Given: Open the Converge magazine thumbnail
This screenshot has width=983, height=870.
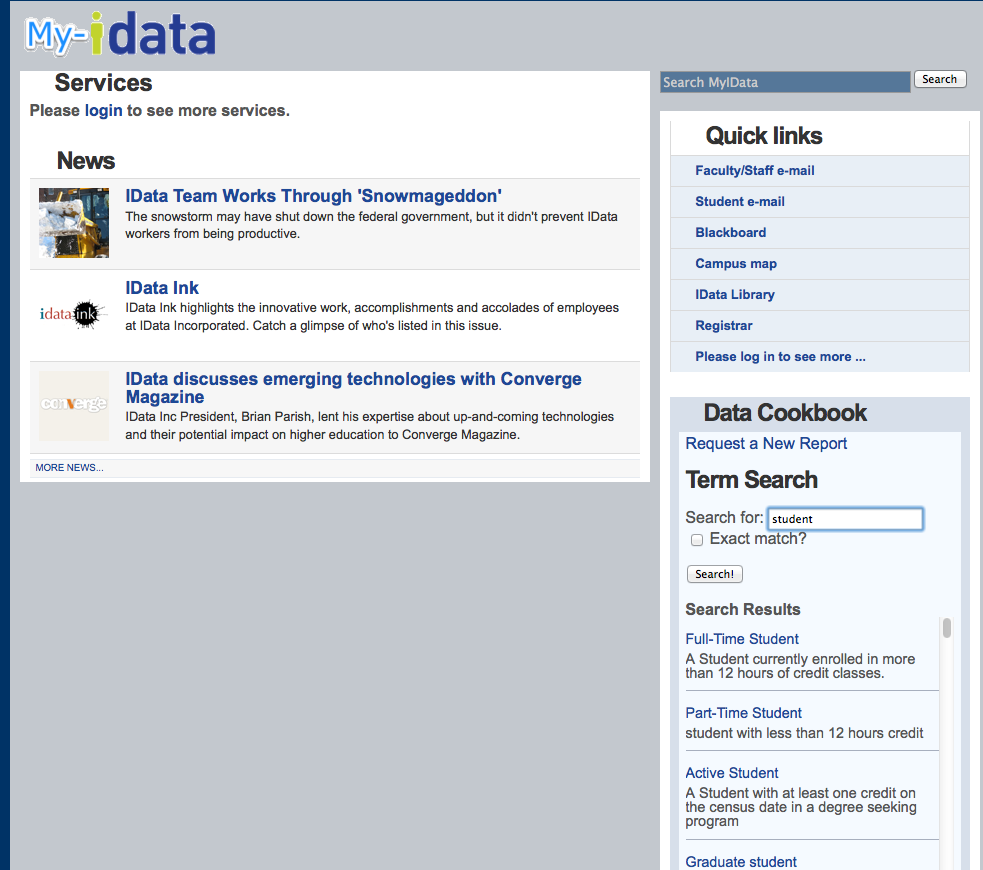Looking at the screenshot, I should click(74, 406).
